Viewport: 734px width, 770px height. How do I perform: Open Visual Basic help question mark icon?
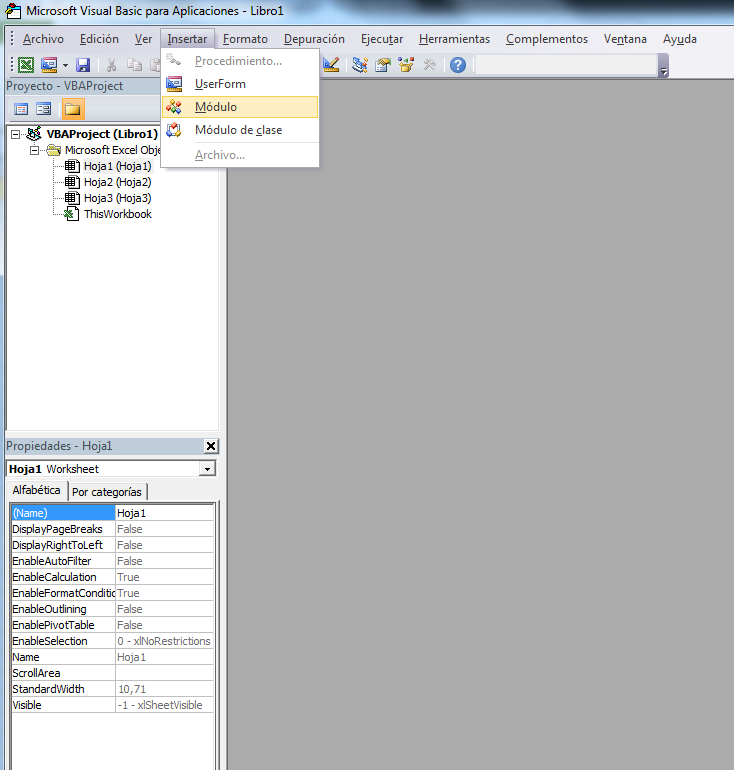[x=458, y=65]
